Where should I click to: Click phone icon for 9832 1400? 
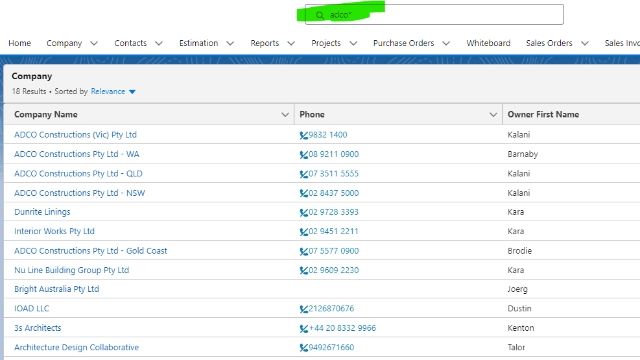click(x=304, y=135)
